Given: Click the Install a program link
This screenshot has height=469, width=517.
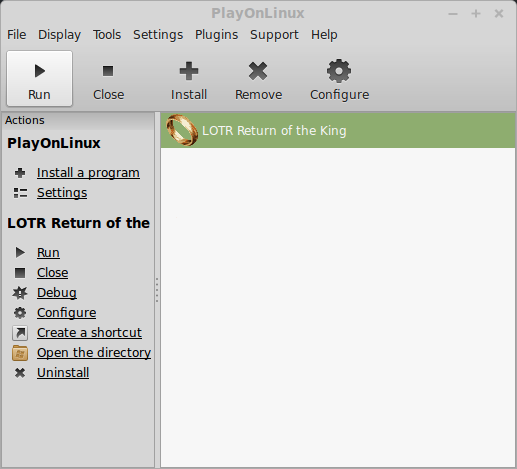Looking at the screenshot, I should click(88, 173).
